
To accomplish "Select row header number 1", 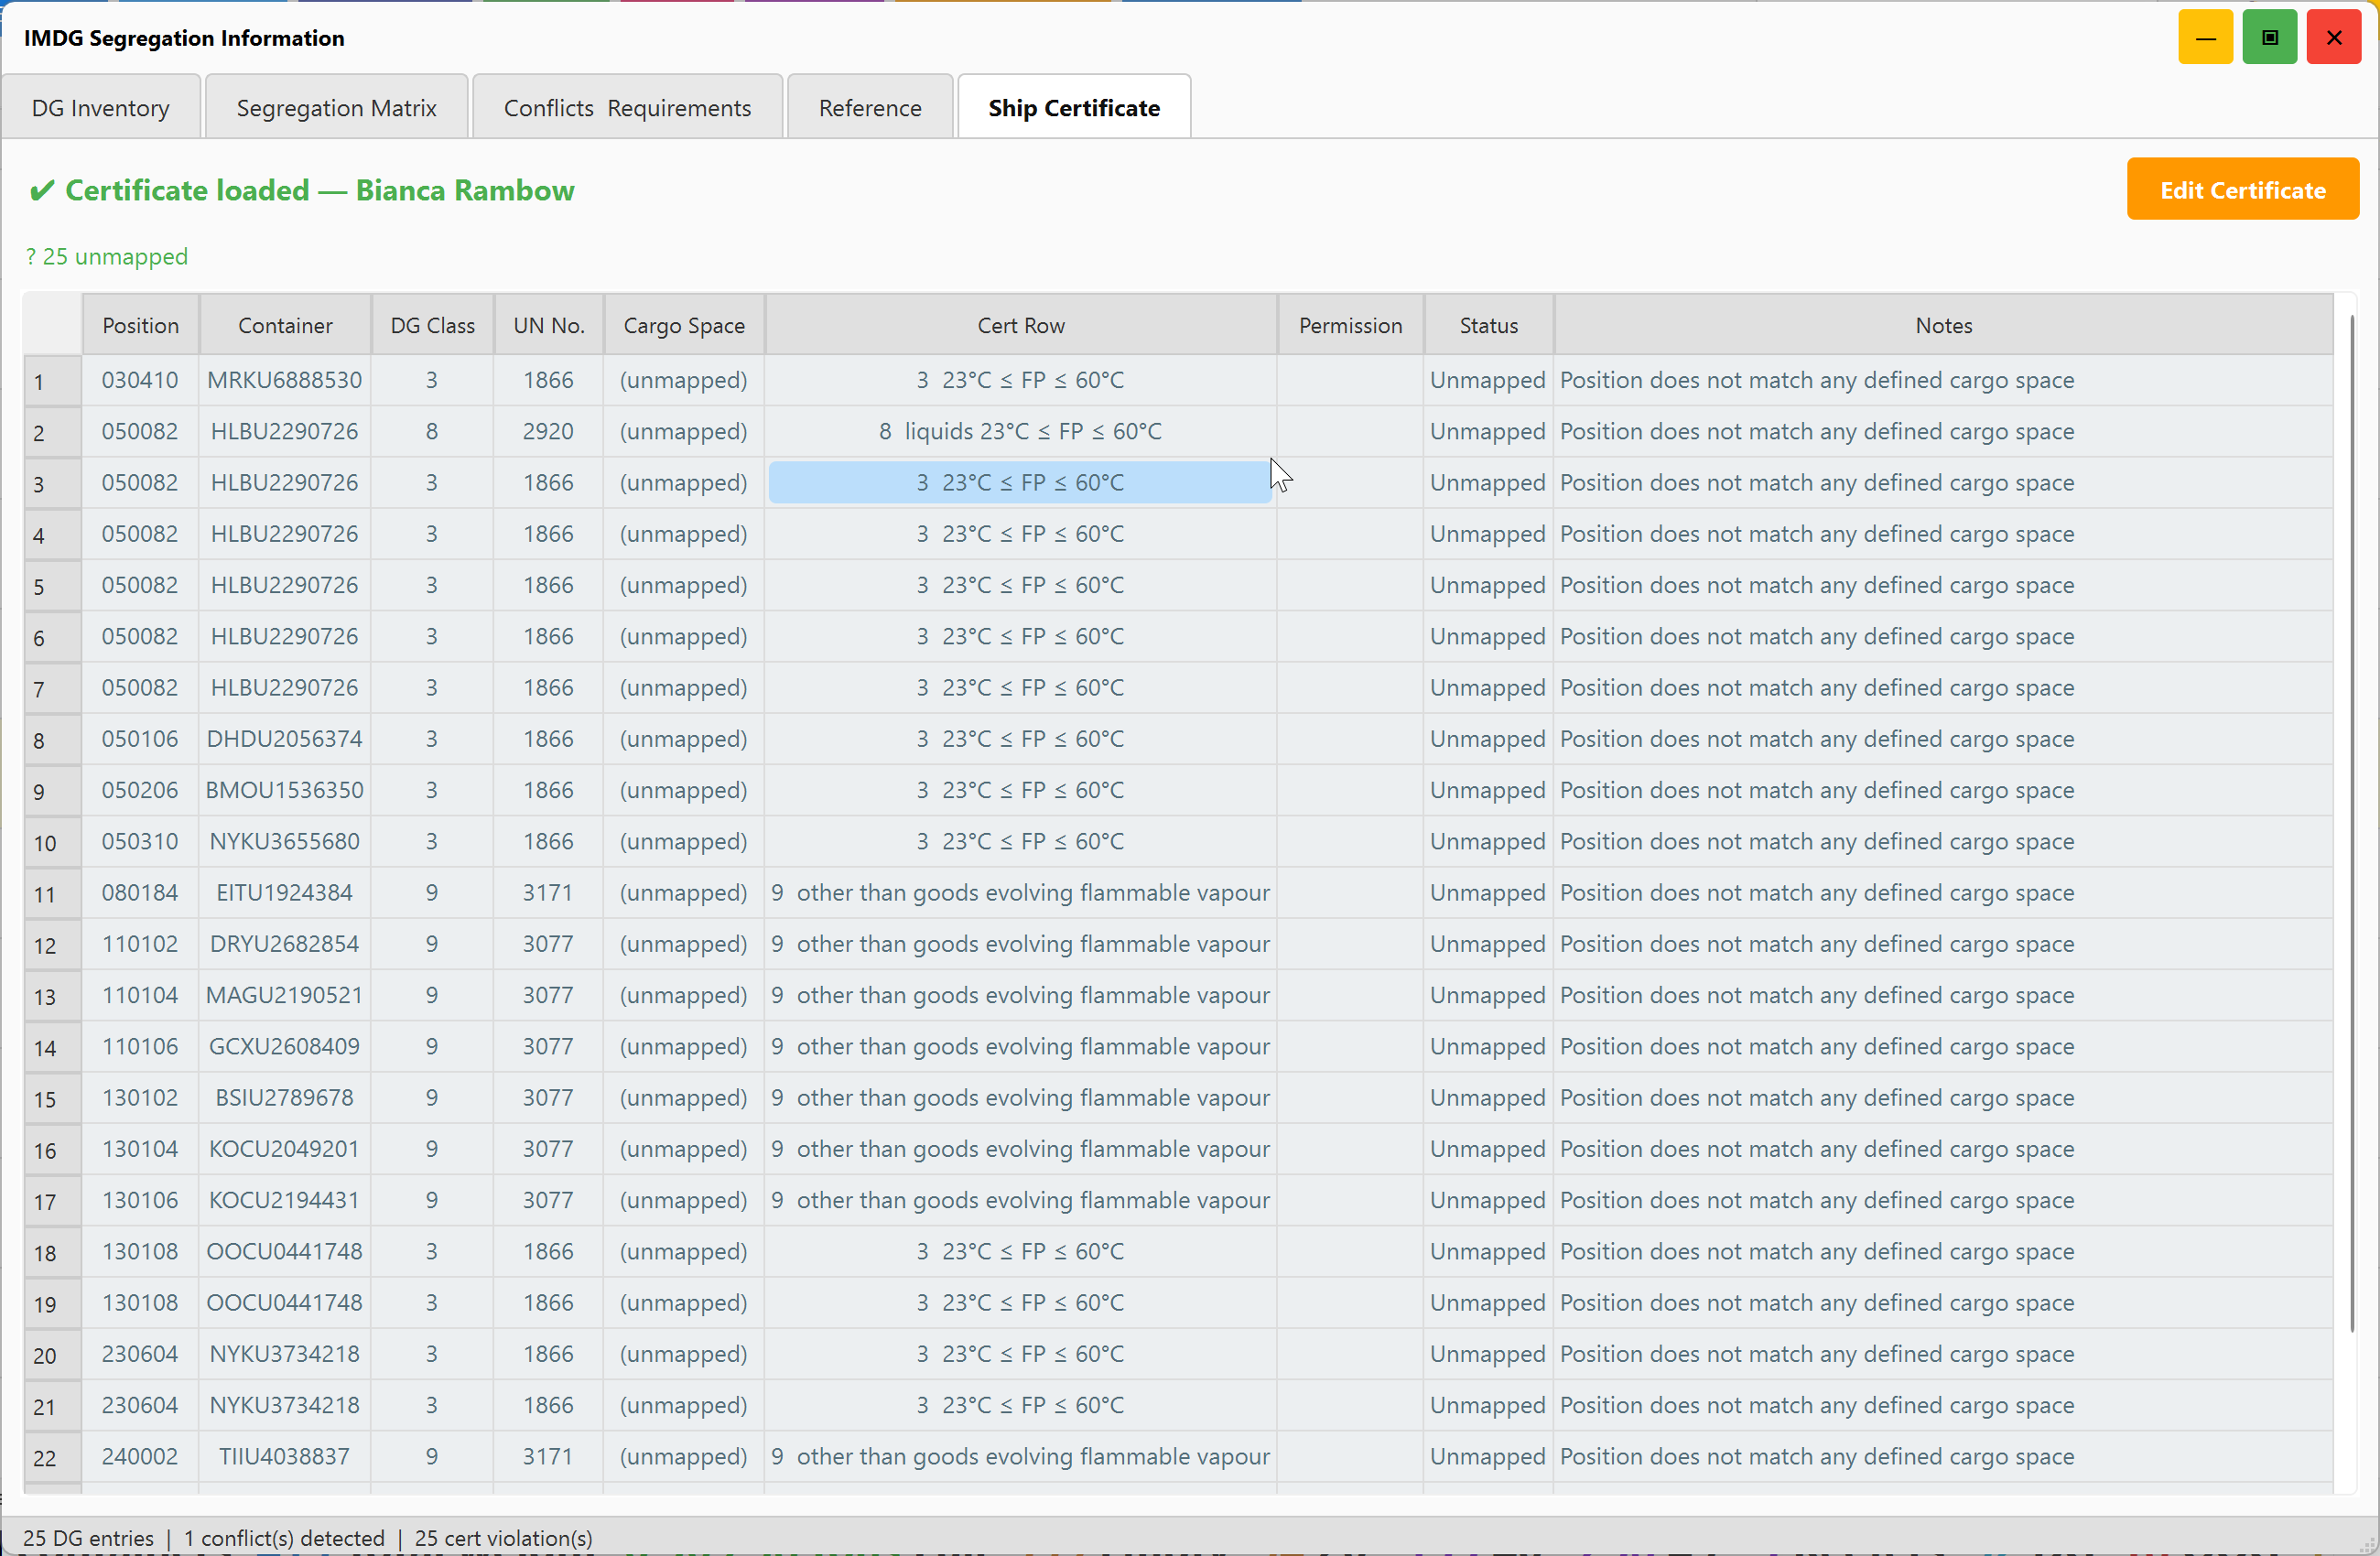I will [53, 381].
